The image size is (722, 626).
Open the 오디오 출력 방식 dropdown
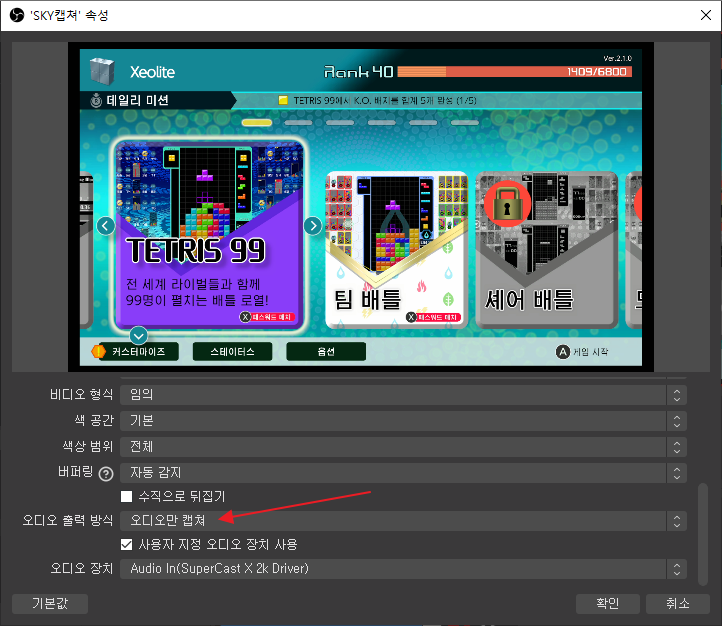coord(403,521)
